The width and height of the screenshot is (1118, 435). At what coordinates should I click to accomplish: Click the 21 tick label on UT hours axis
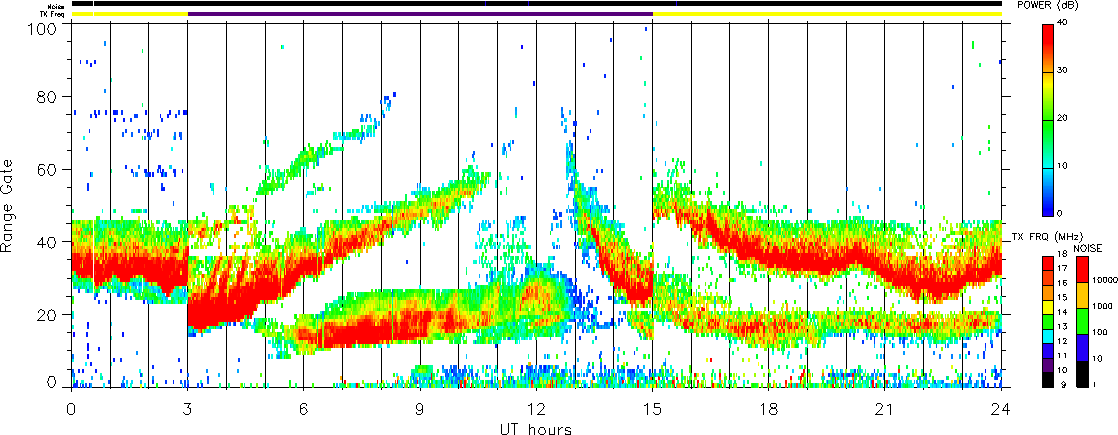(x=885, y=409)
